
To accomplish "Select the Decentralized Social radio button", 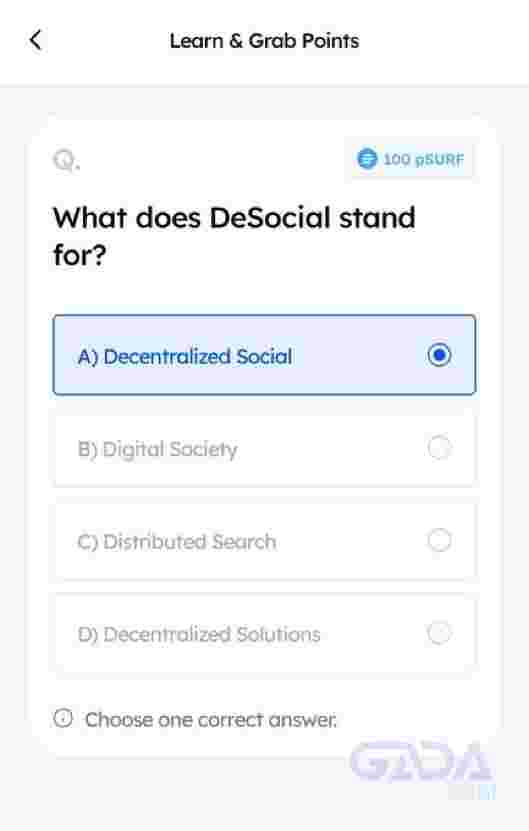I will 439,355.
